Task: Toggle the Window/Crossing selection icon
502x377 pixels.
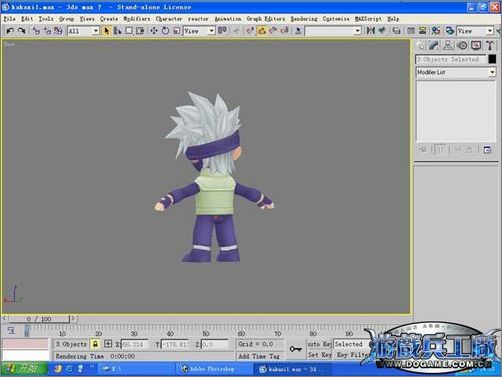Action: (140, 31)
